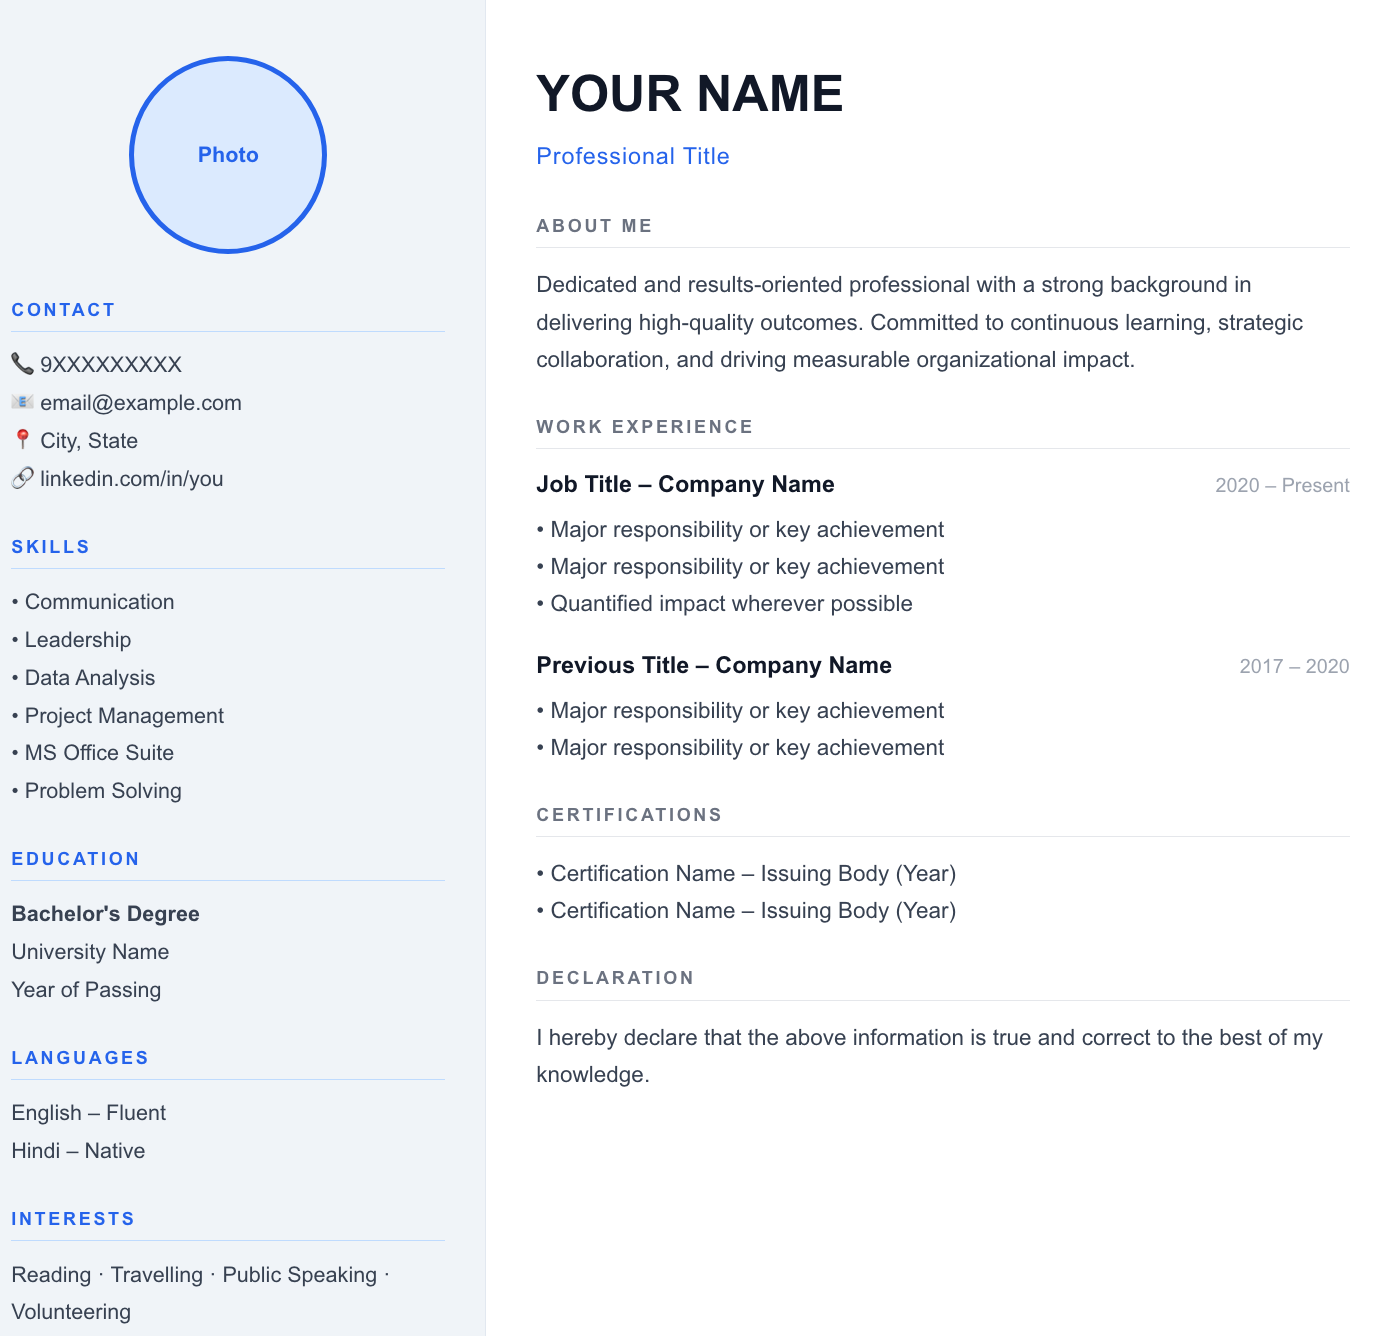Click the Public Speaking interest
1392x1336 pixels.
click(300, 1275)
